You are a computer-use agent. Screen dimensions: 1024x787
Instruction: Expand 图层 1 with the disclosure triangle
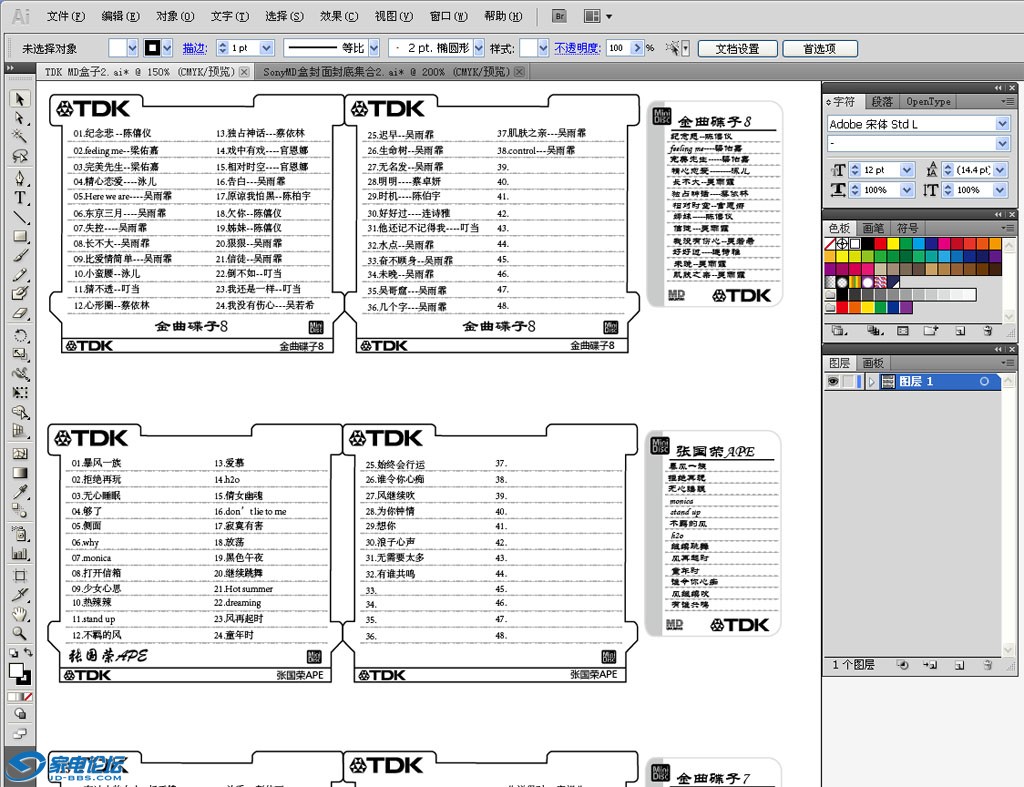871,382
